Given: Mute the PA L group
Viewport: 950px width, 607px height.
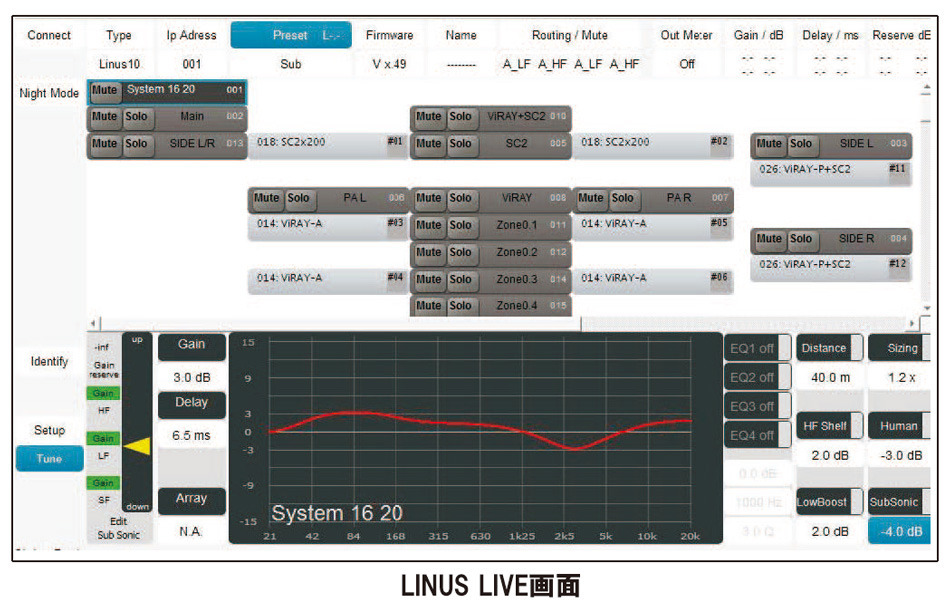Looking at the screenshot, I should pyautogui.click(x=267, y=199).
